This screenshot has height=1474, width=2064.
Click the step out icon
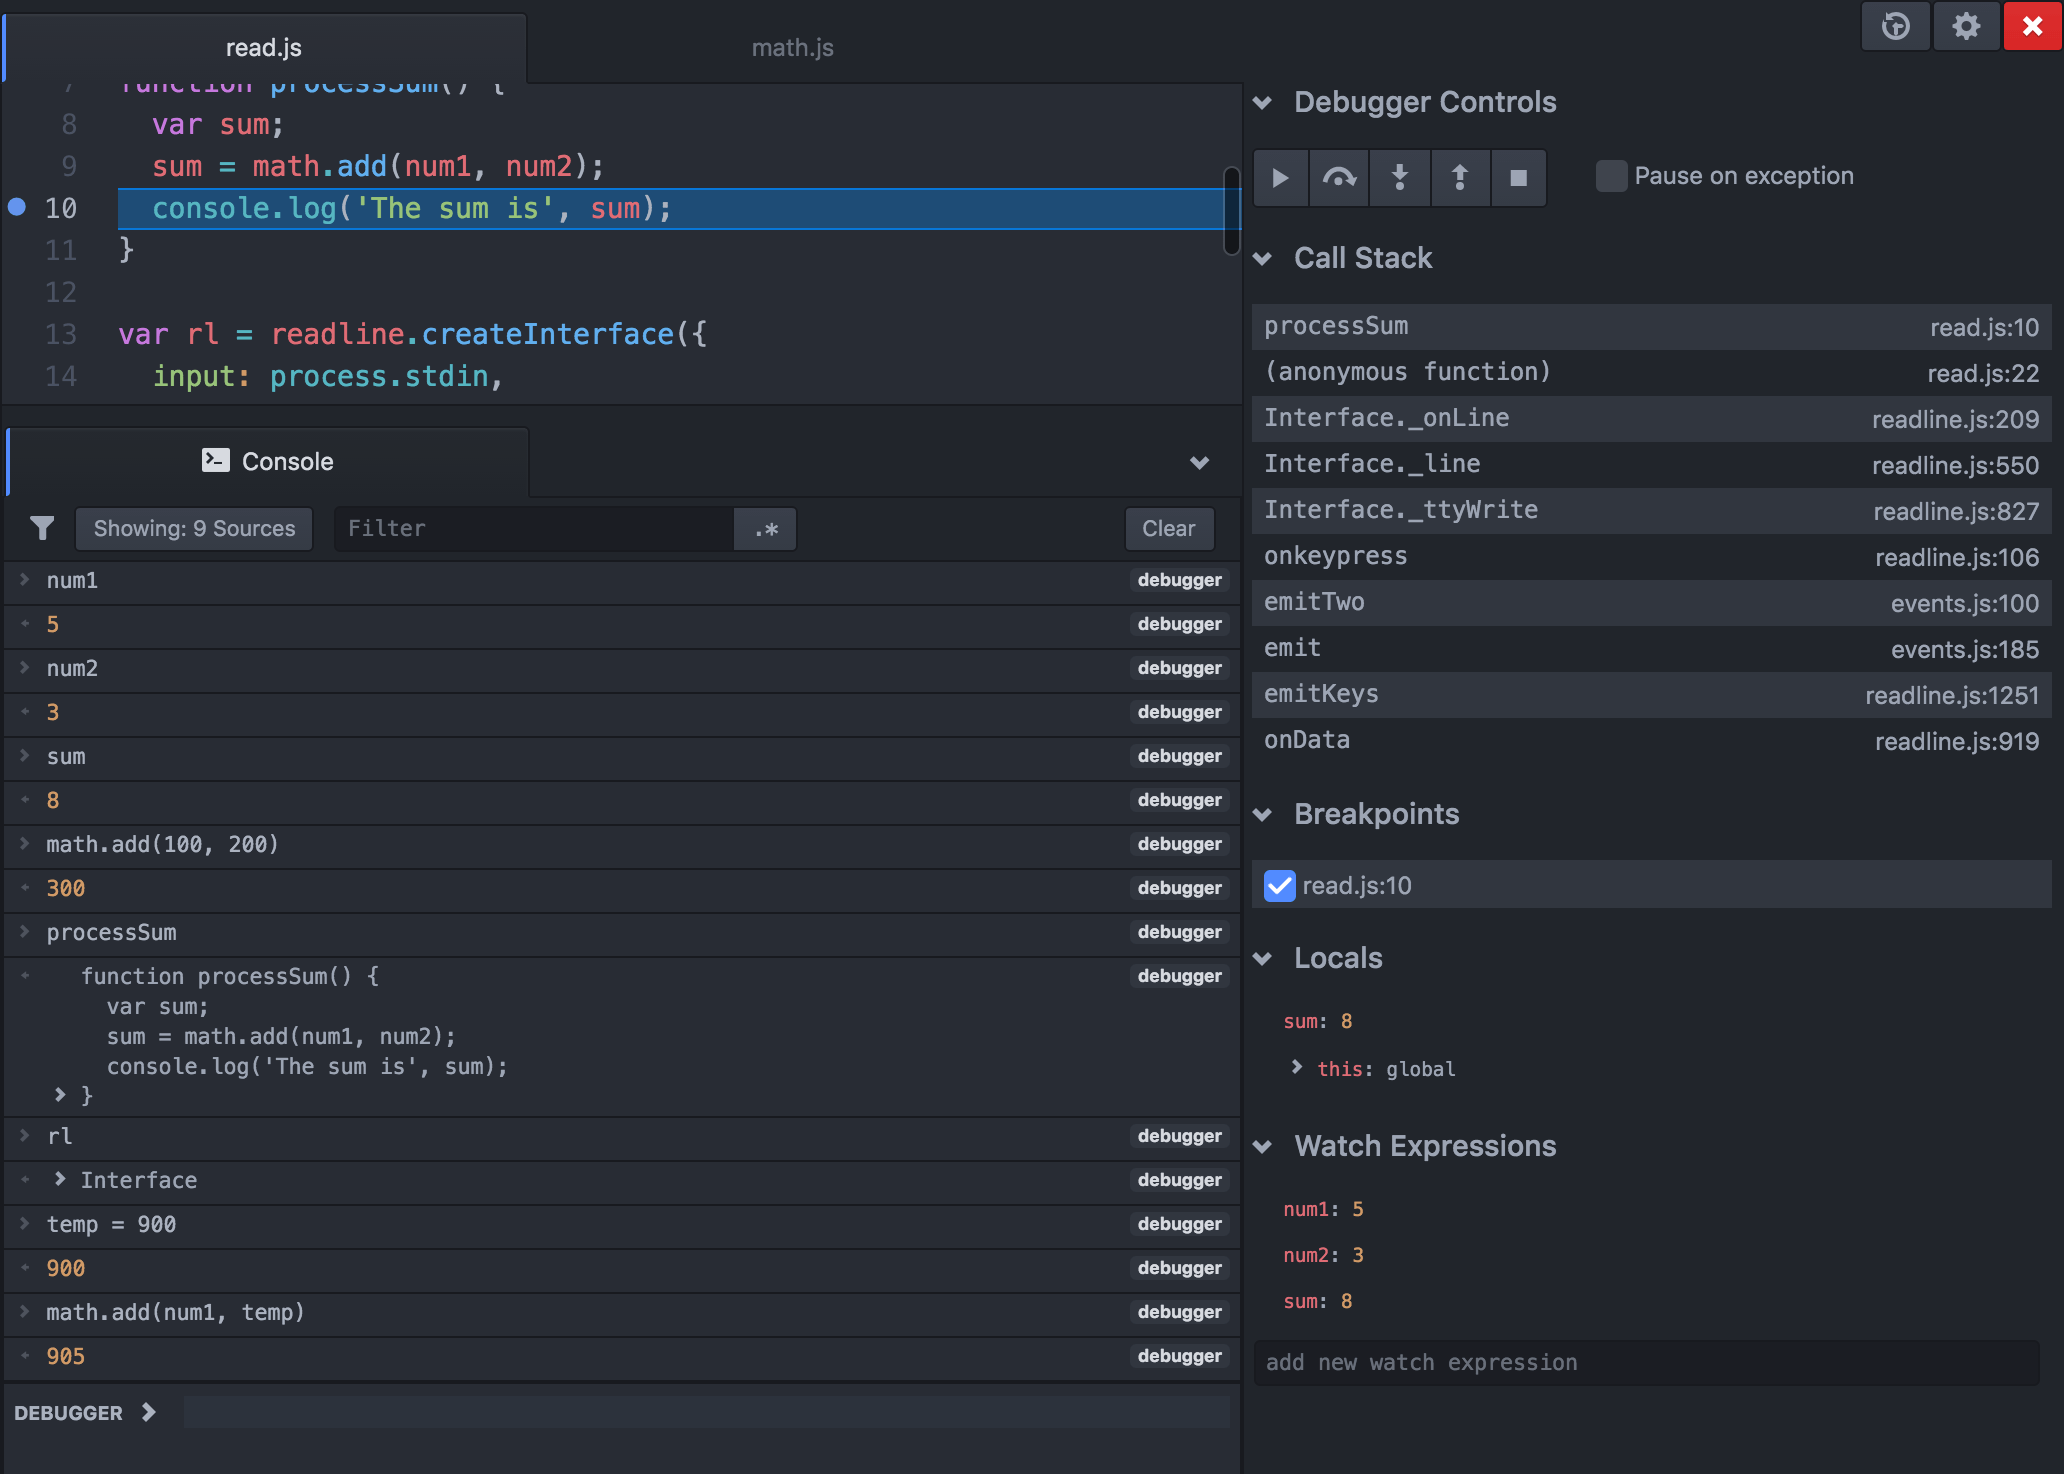(1460, 178)
